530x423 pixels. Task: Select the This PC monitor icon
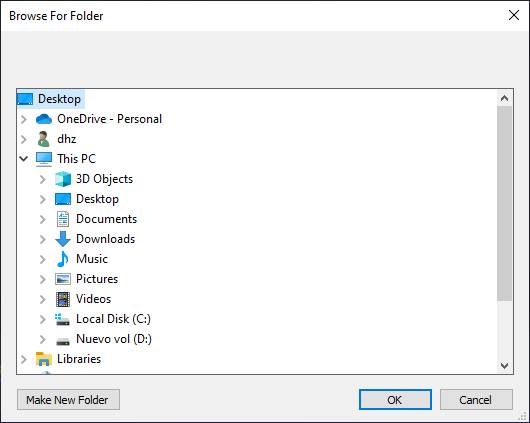point(44,159)
